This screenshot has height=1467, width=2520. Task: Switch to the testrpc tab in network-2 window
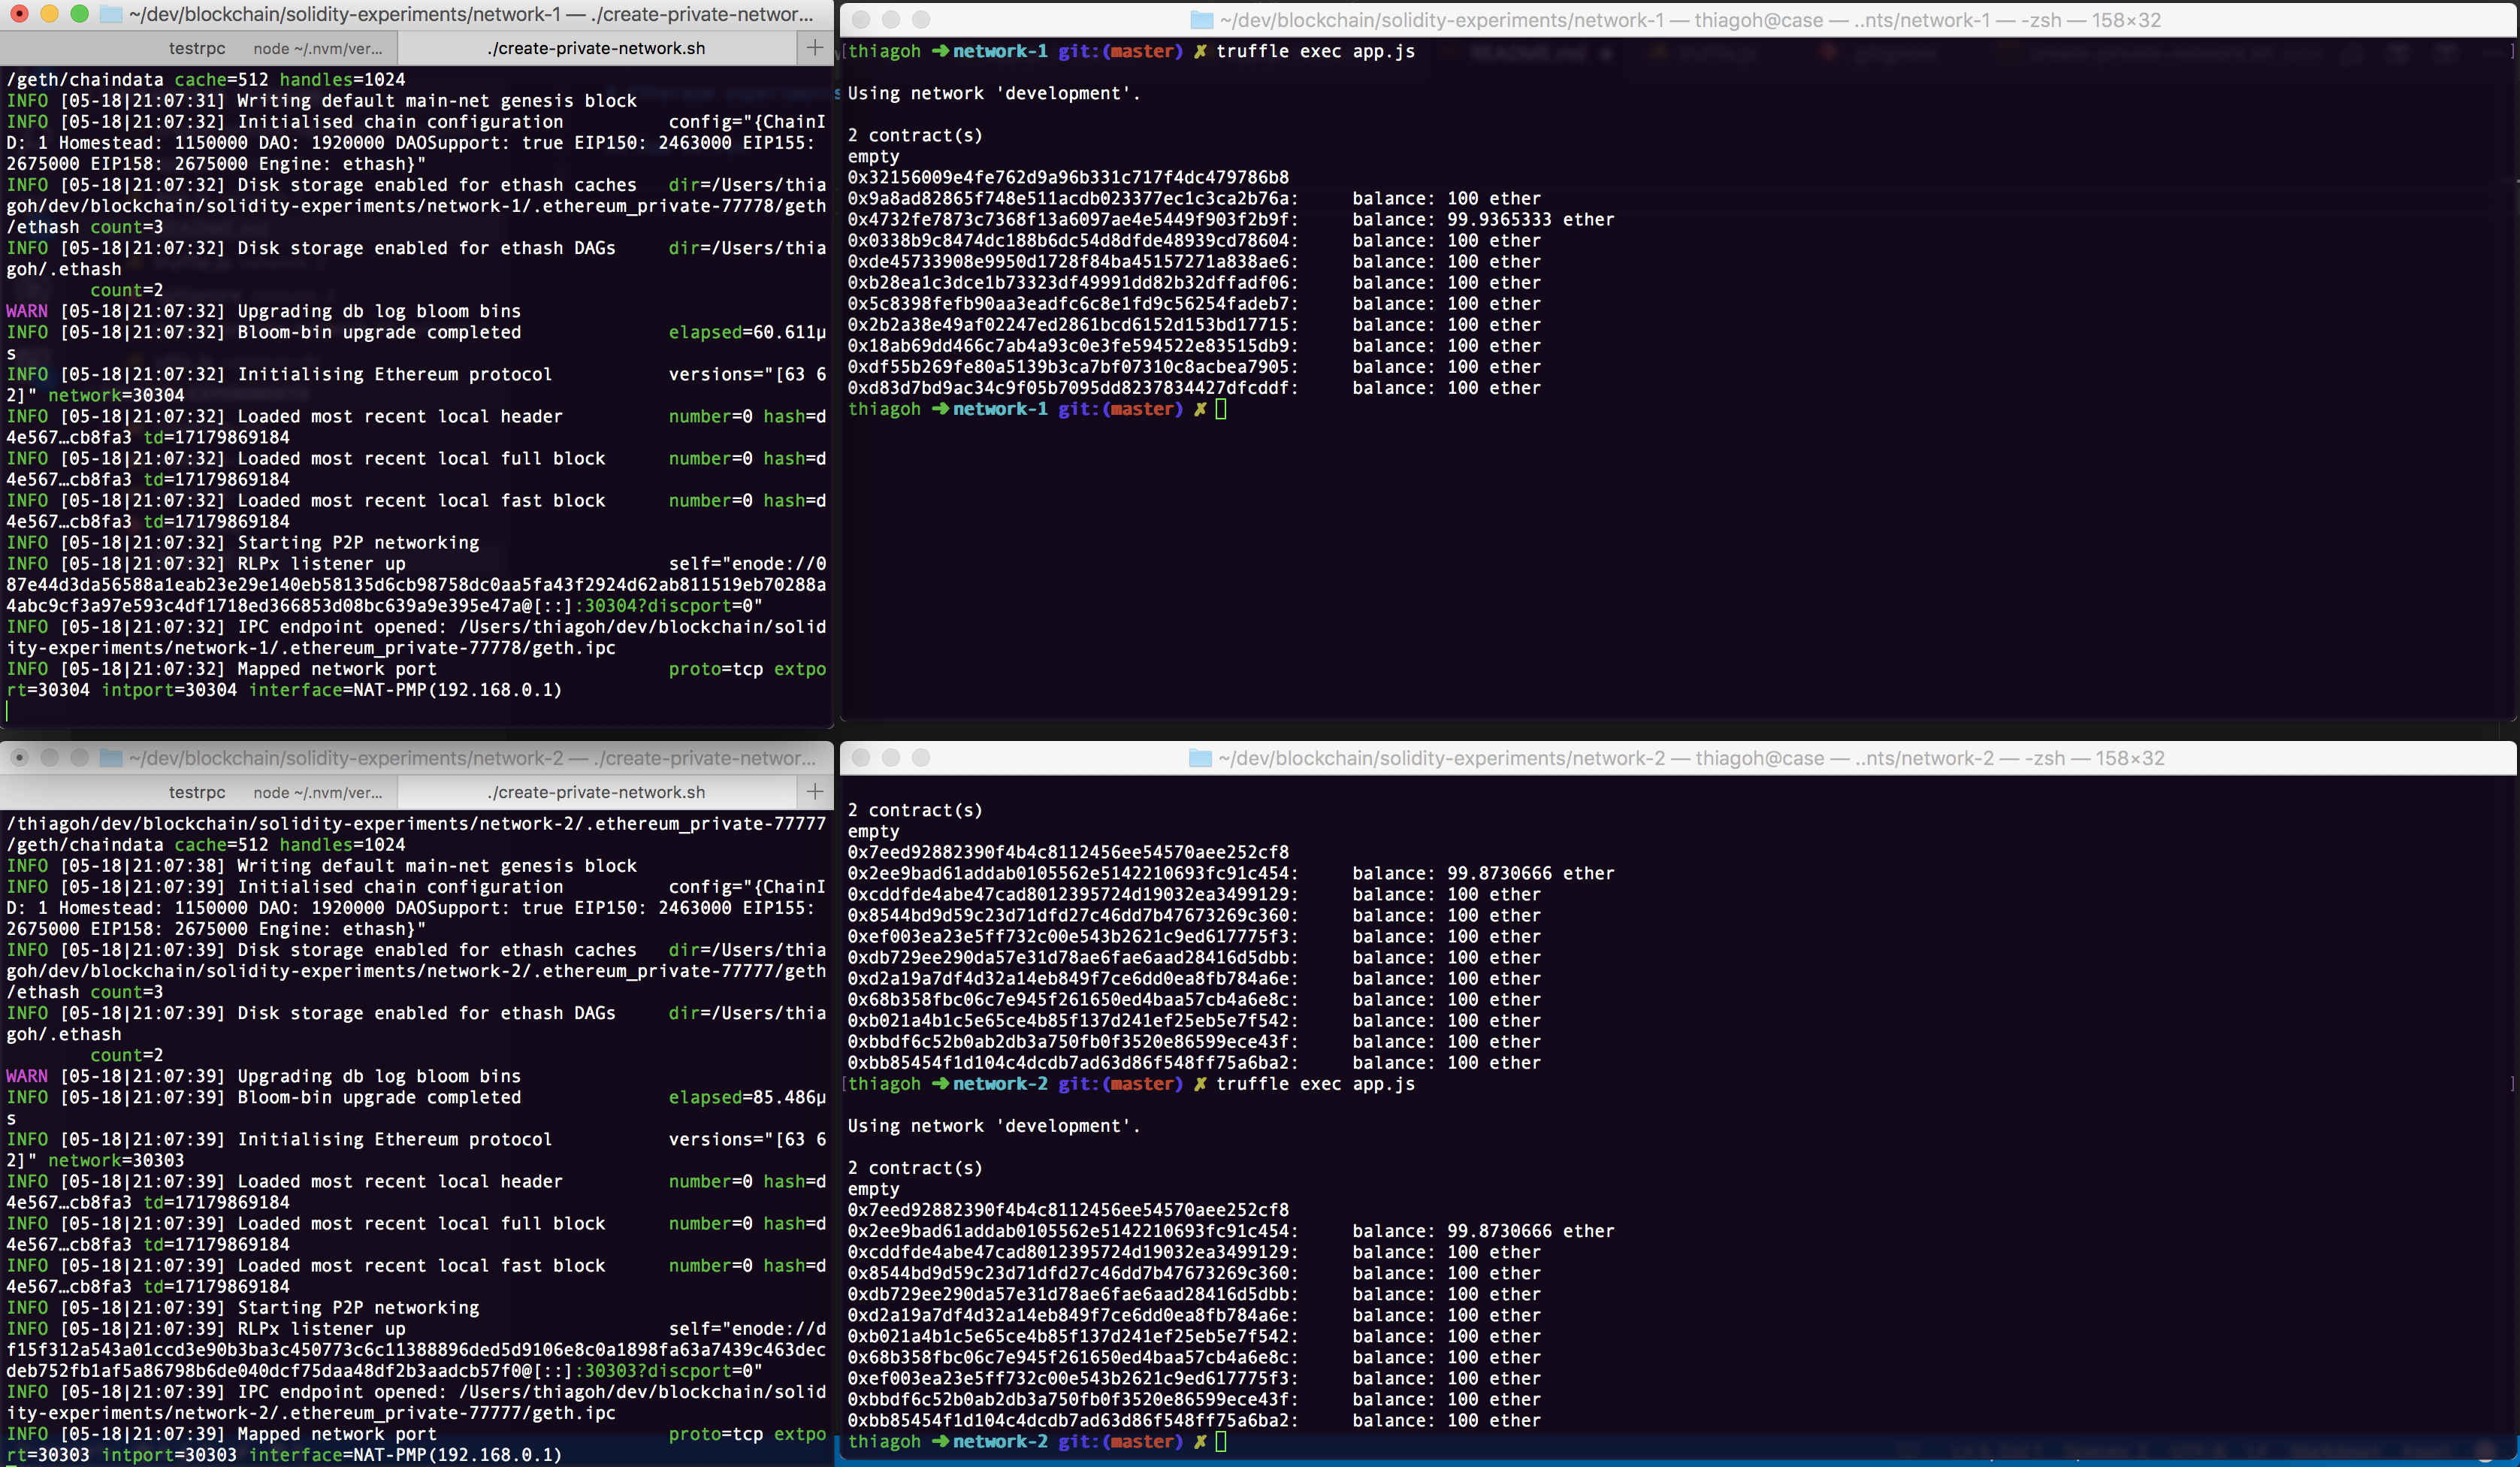tap(197, 792)
